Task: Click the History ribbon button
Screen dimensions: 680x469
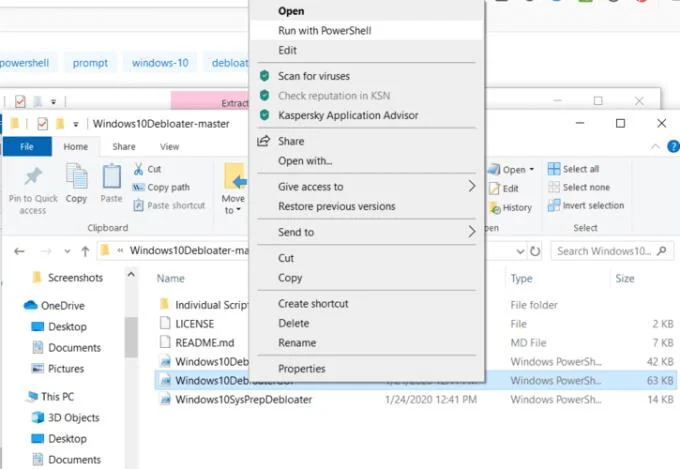Action: [510, 208]
